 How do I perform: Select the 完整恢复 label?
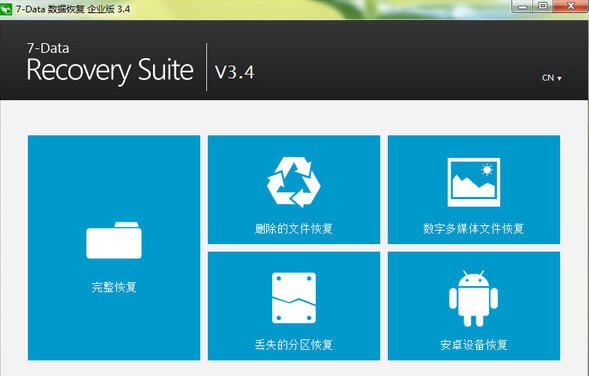[114, 287]
